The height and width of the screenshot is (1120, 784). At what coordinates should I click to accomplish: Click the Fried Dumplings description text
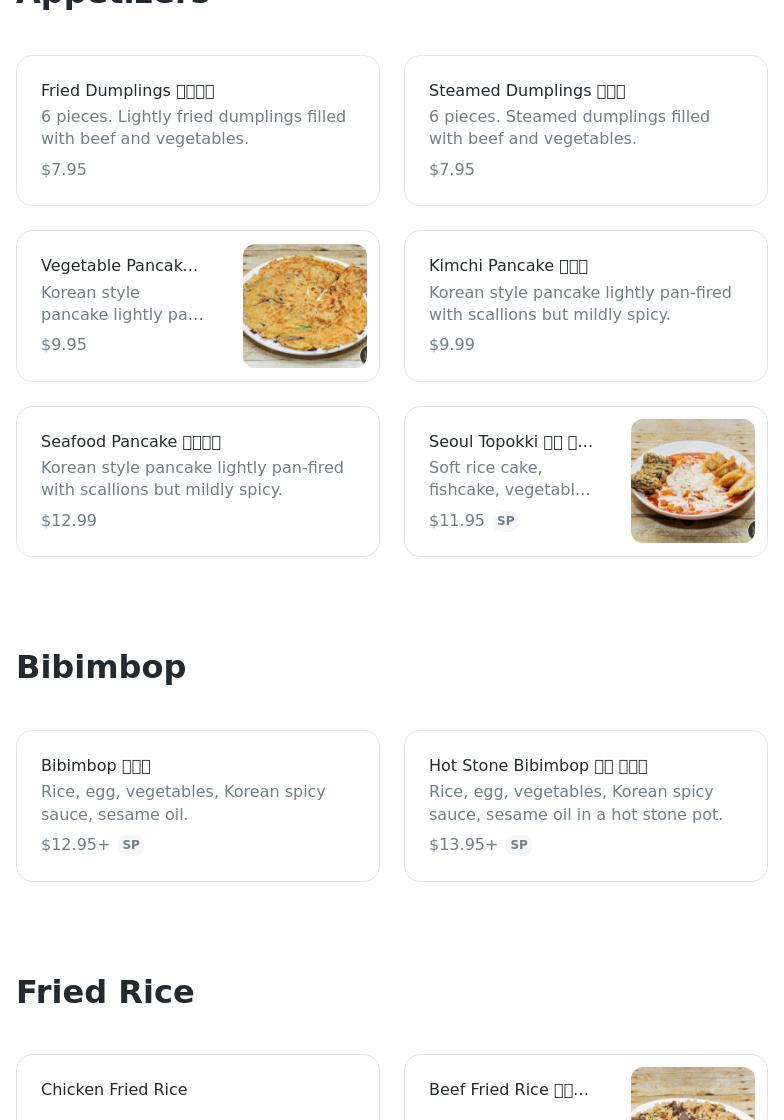click(193, 128)
